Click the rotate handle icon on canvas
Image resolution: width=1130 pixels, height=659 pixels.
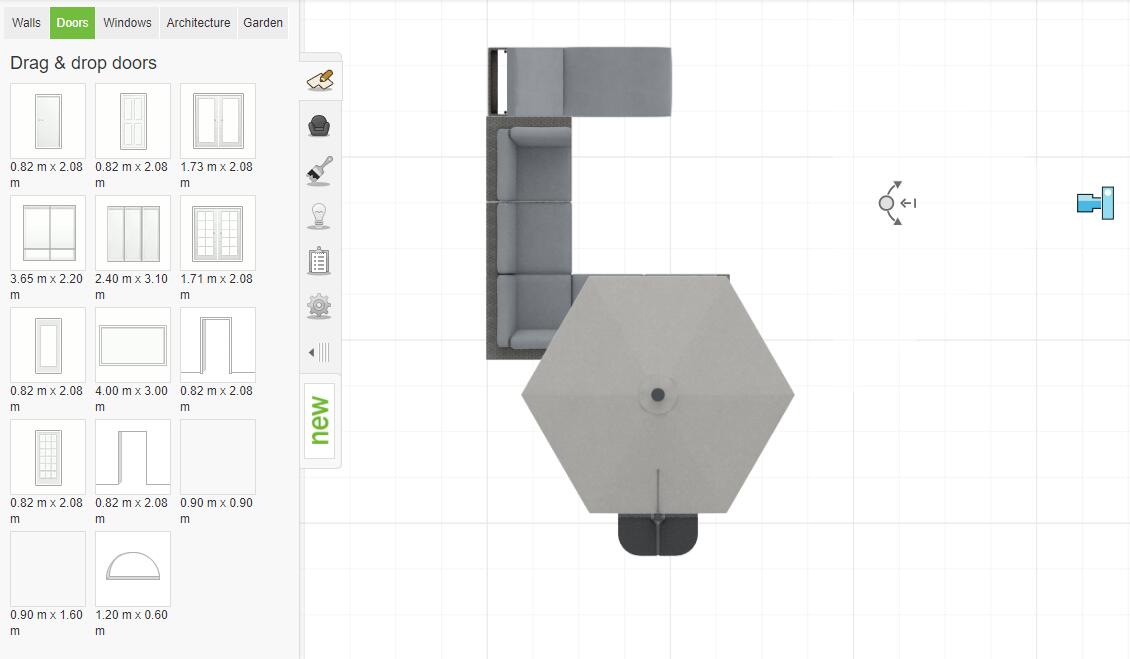point(897,203)
